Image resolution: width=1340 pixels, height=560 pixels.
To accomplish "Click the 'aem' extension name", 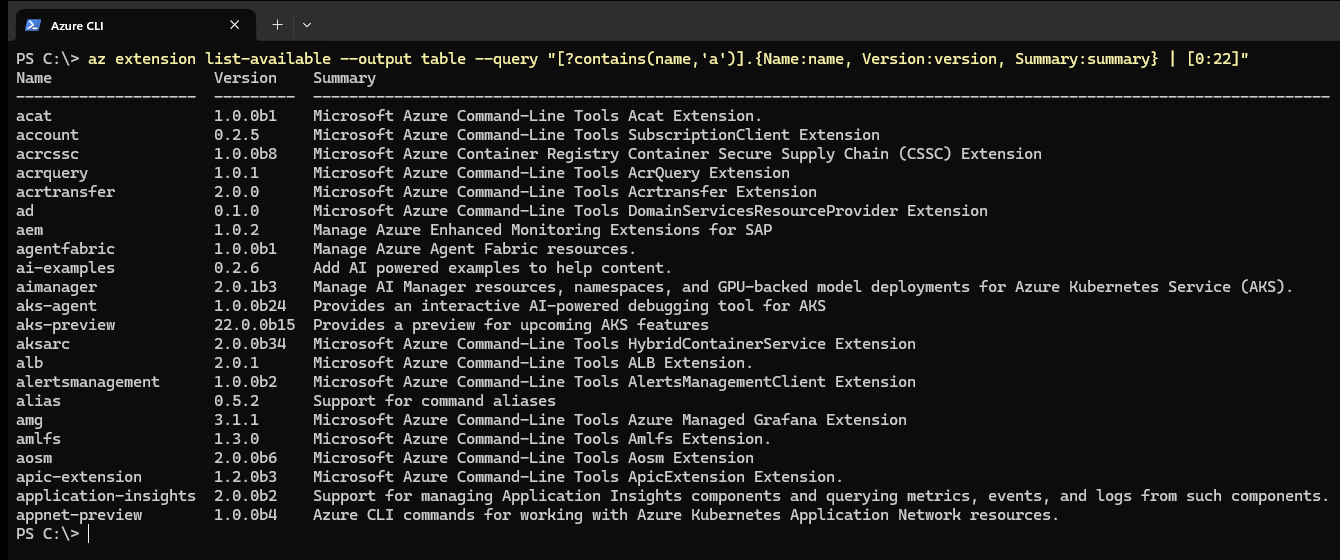I will click(x=29, y=230).
